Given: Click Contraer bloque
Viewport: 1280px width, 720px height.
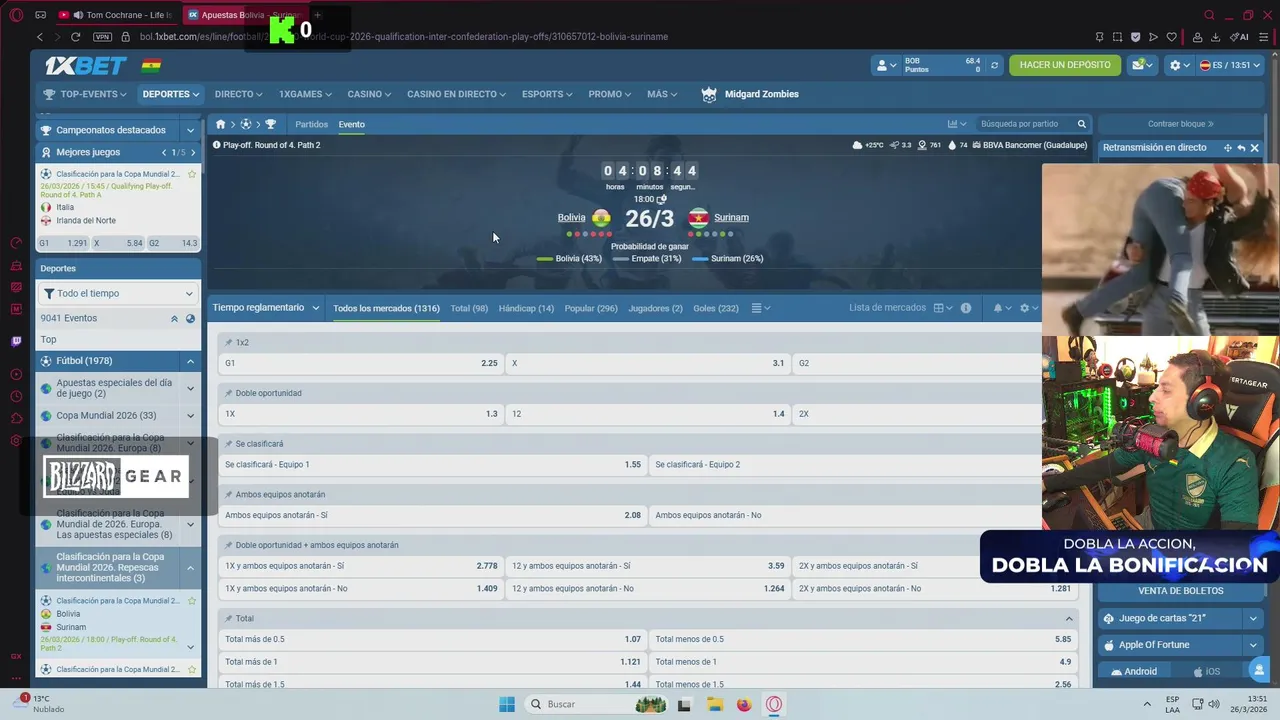Looking at the screenshot, I should [1180, 124].
